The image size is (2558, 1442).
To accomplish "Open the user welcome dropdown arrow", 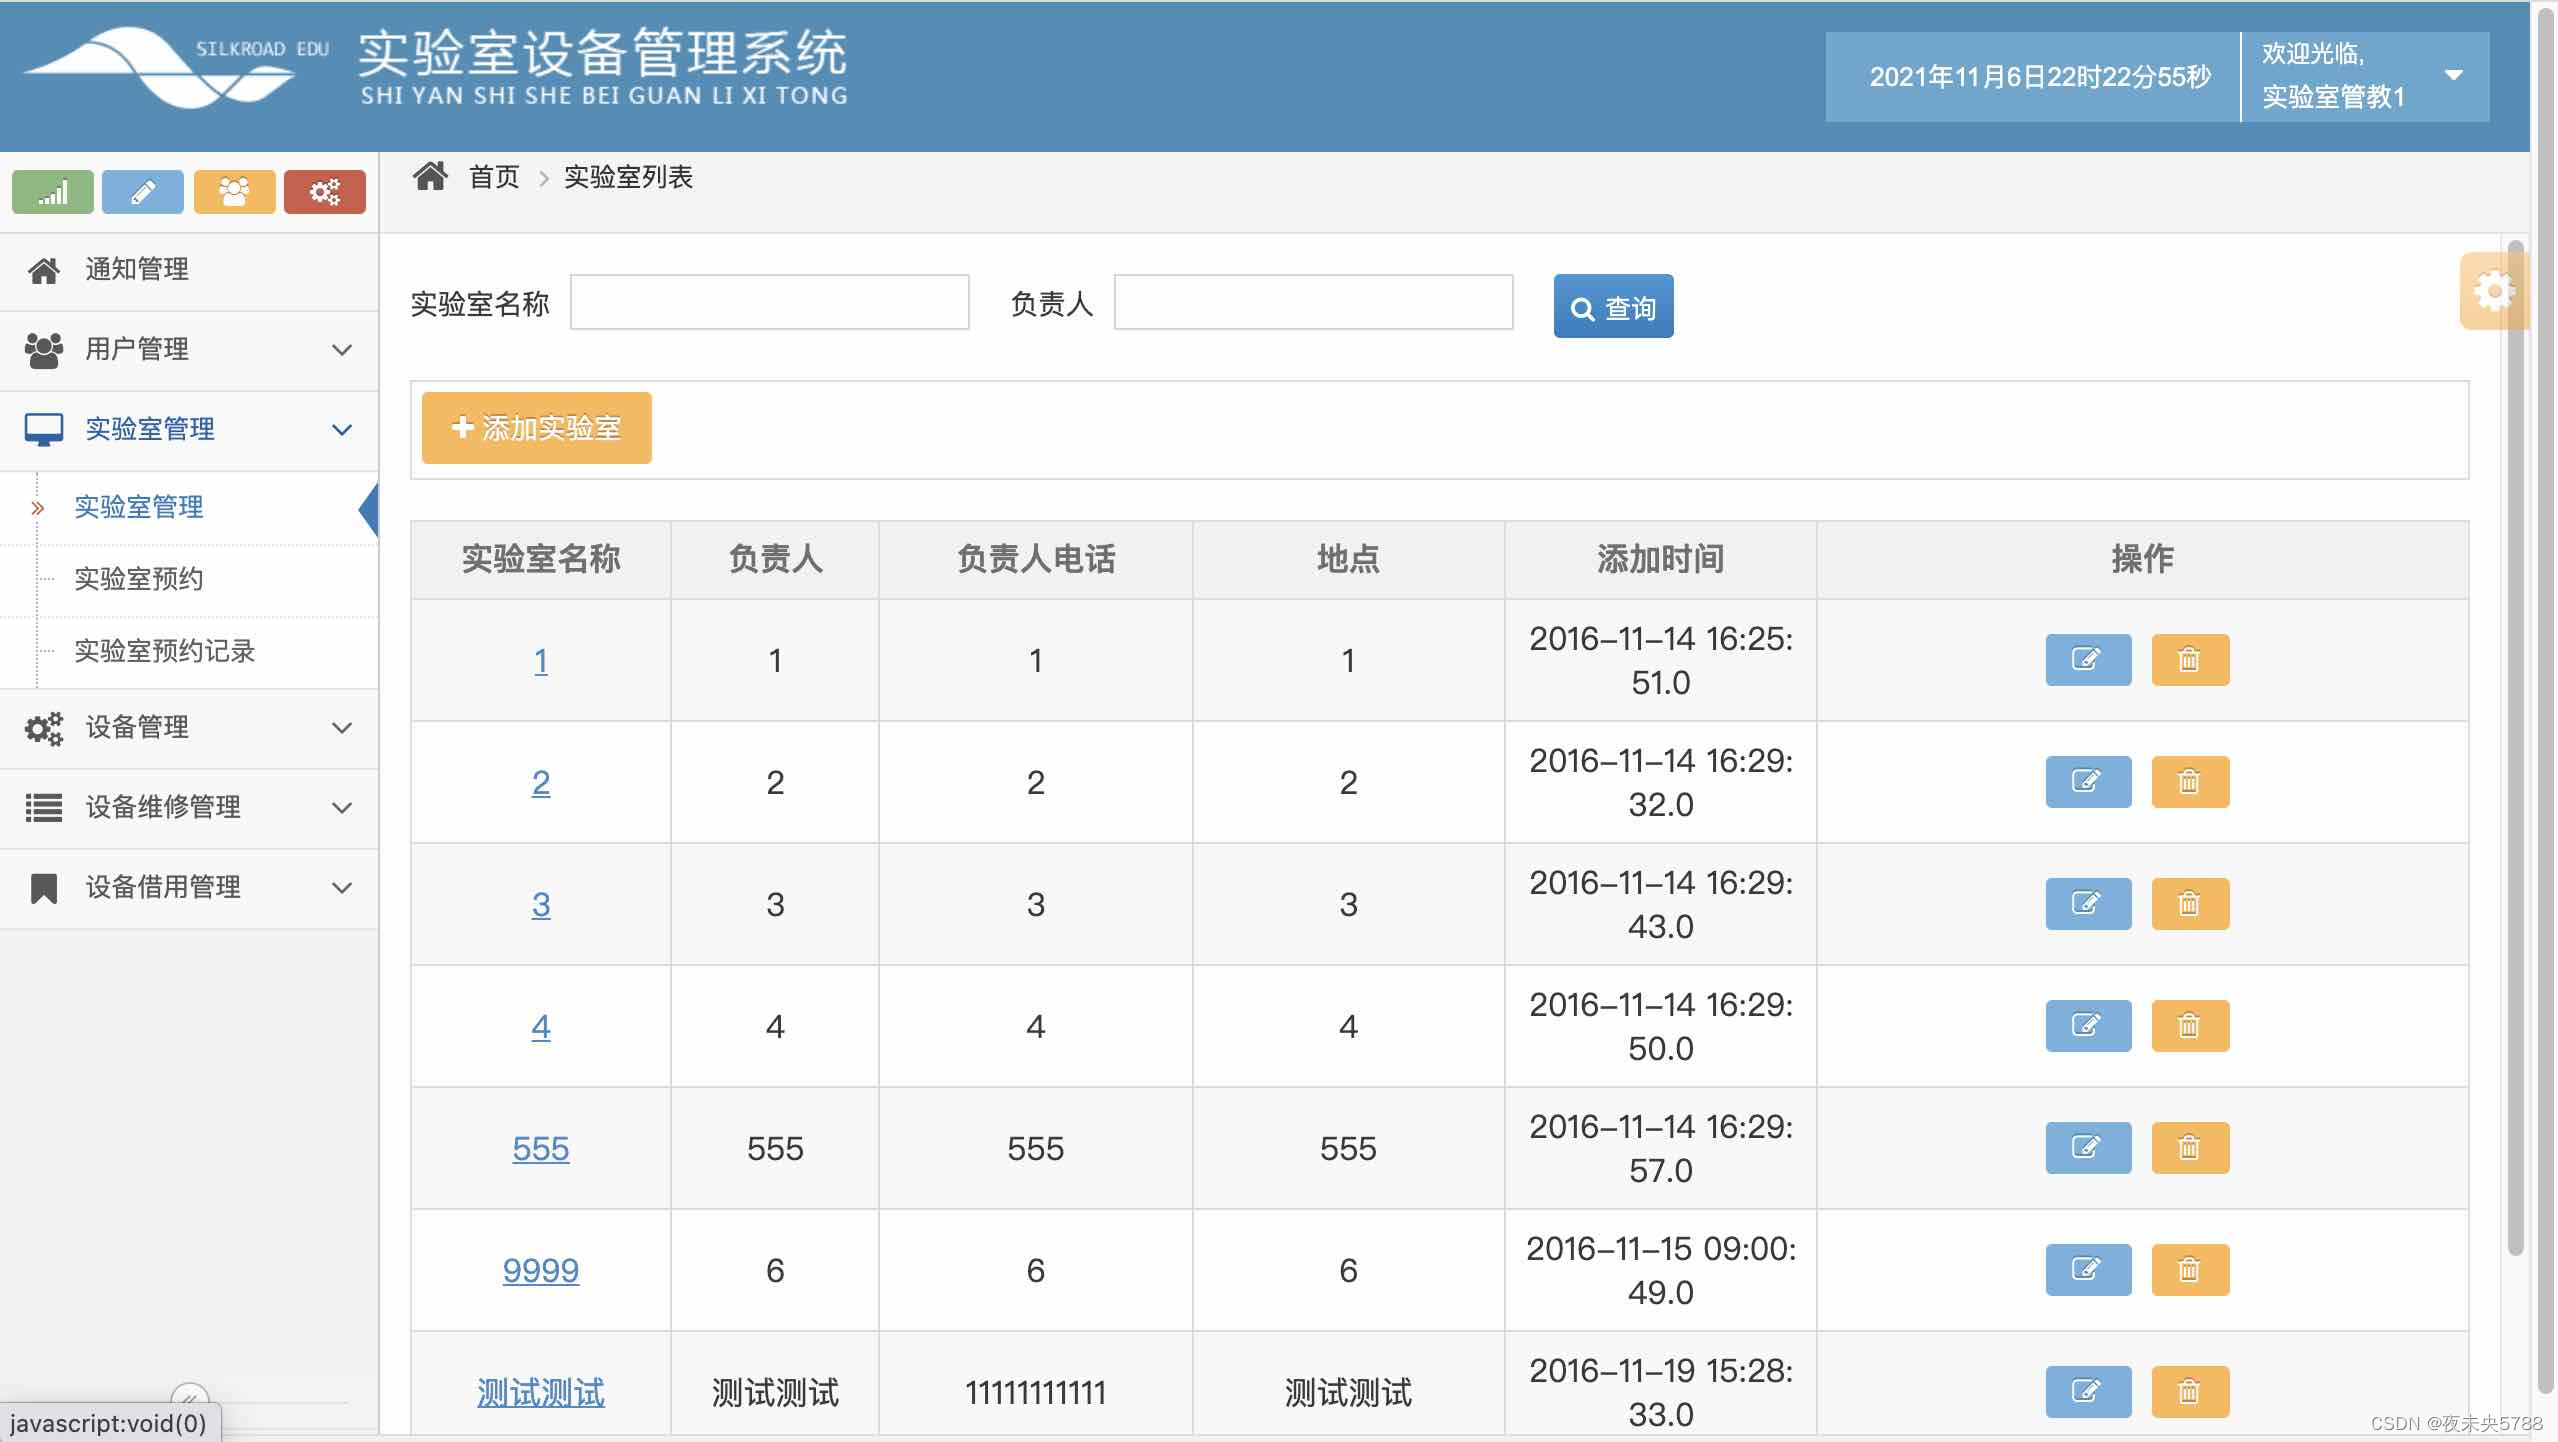I will point(2453,76).
